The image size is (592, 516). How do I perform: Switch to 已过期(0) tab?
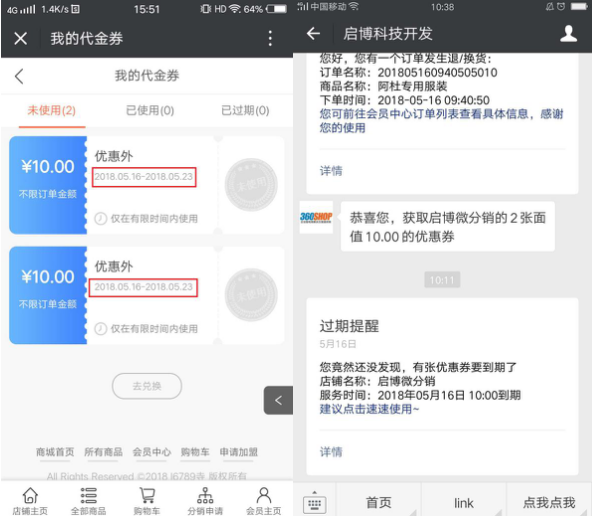(x=245, y=111)
